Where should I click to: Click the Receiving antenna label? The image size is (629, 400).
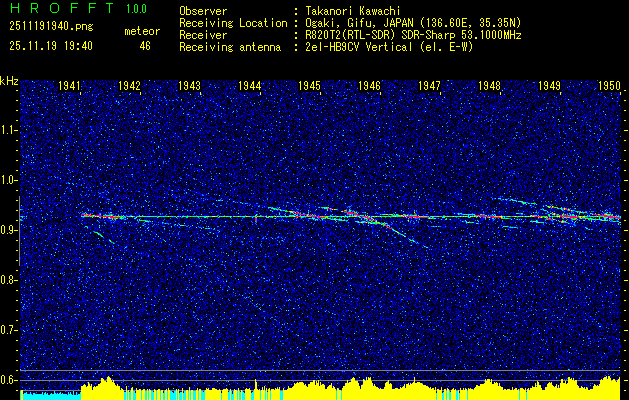230,47
